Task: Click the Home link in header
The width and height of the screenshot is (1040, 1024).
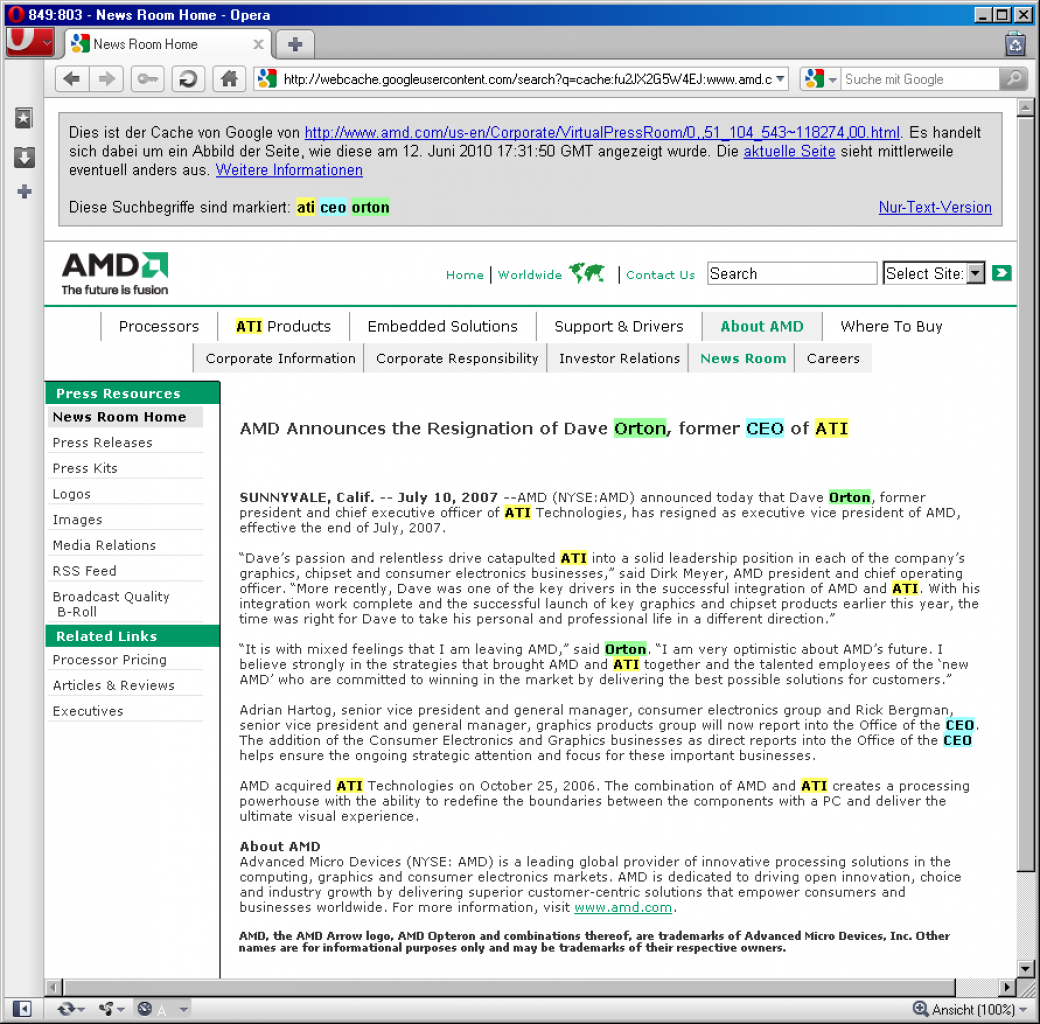Action: 464,275
